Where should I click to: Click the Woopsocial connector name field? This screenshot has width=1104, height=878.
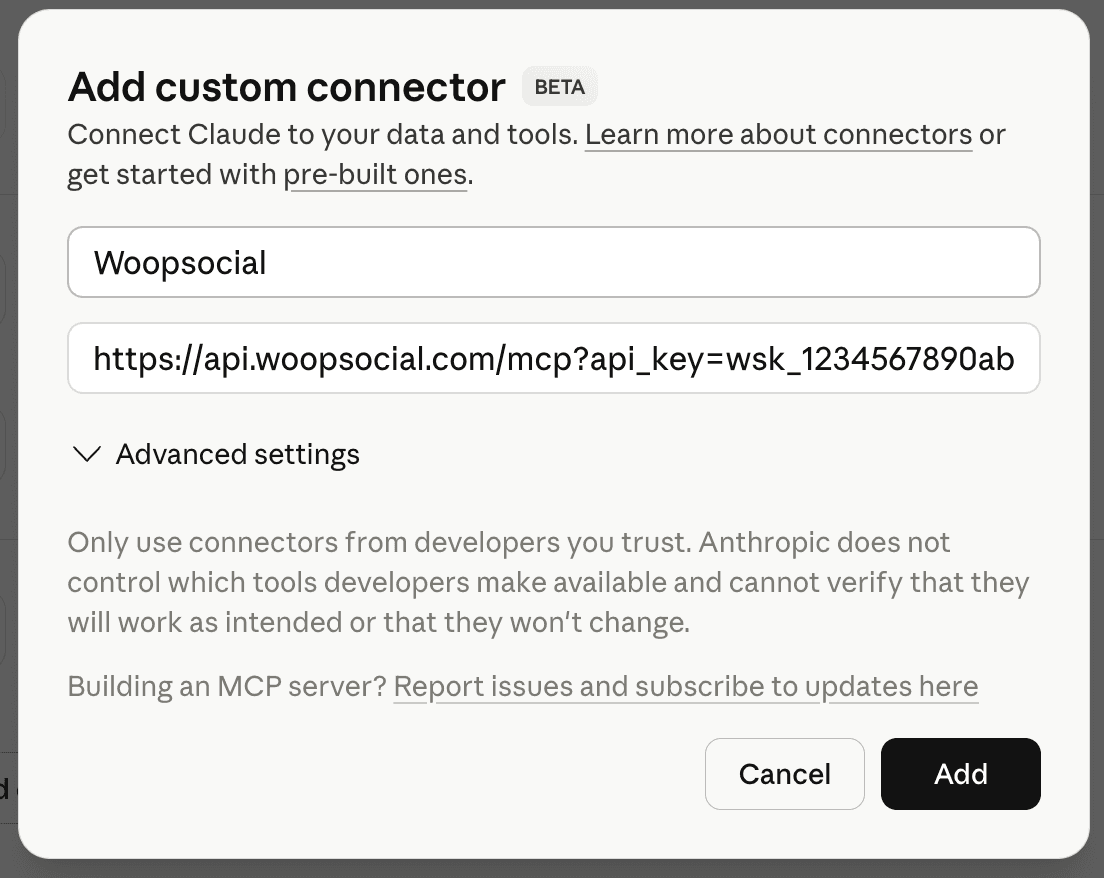553,262
